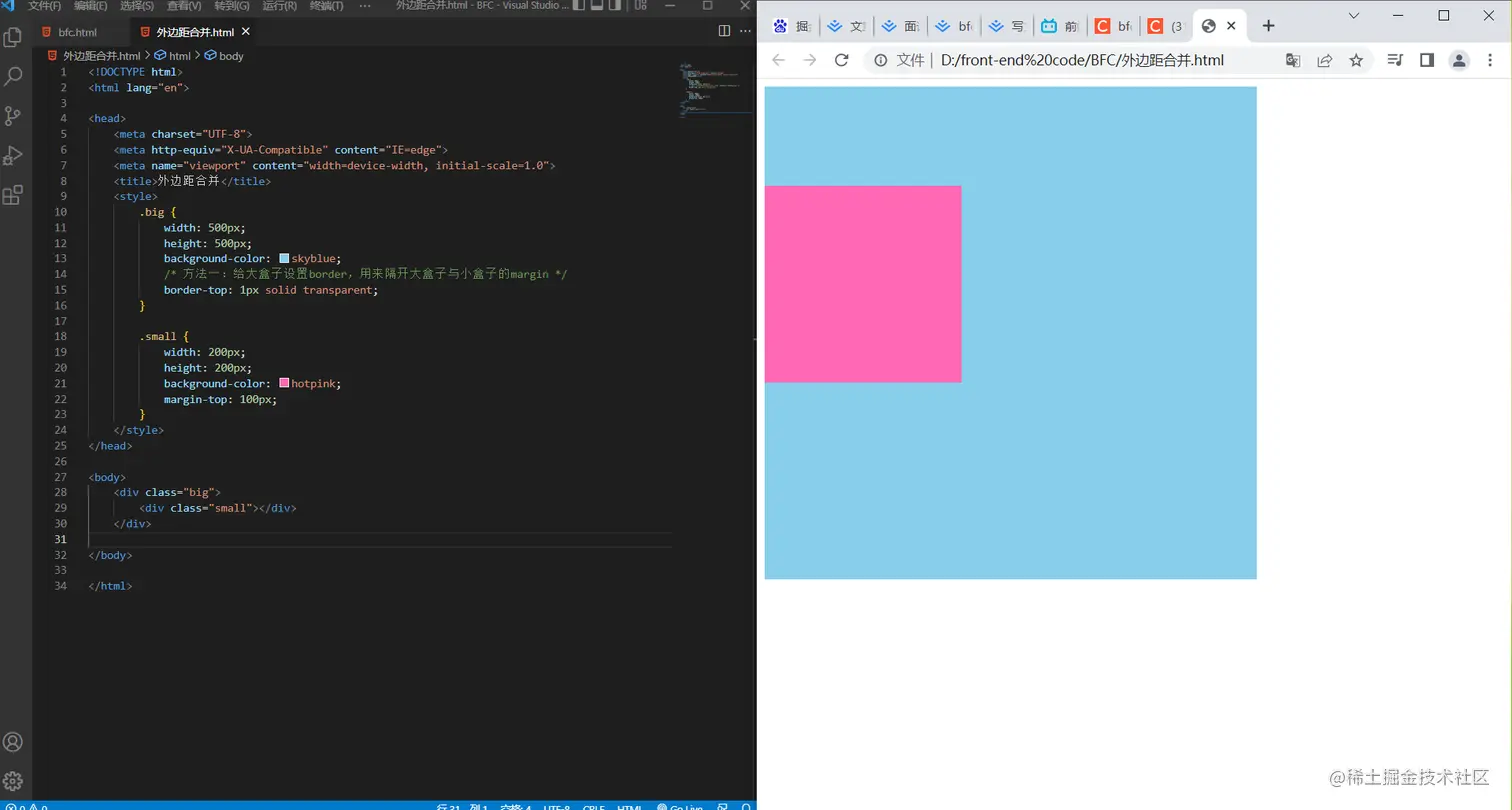
Task: Go back in the browser
Action: pyautogui.click(x=779, y=60)
